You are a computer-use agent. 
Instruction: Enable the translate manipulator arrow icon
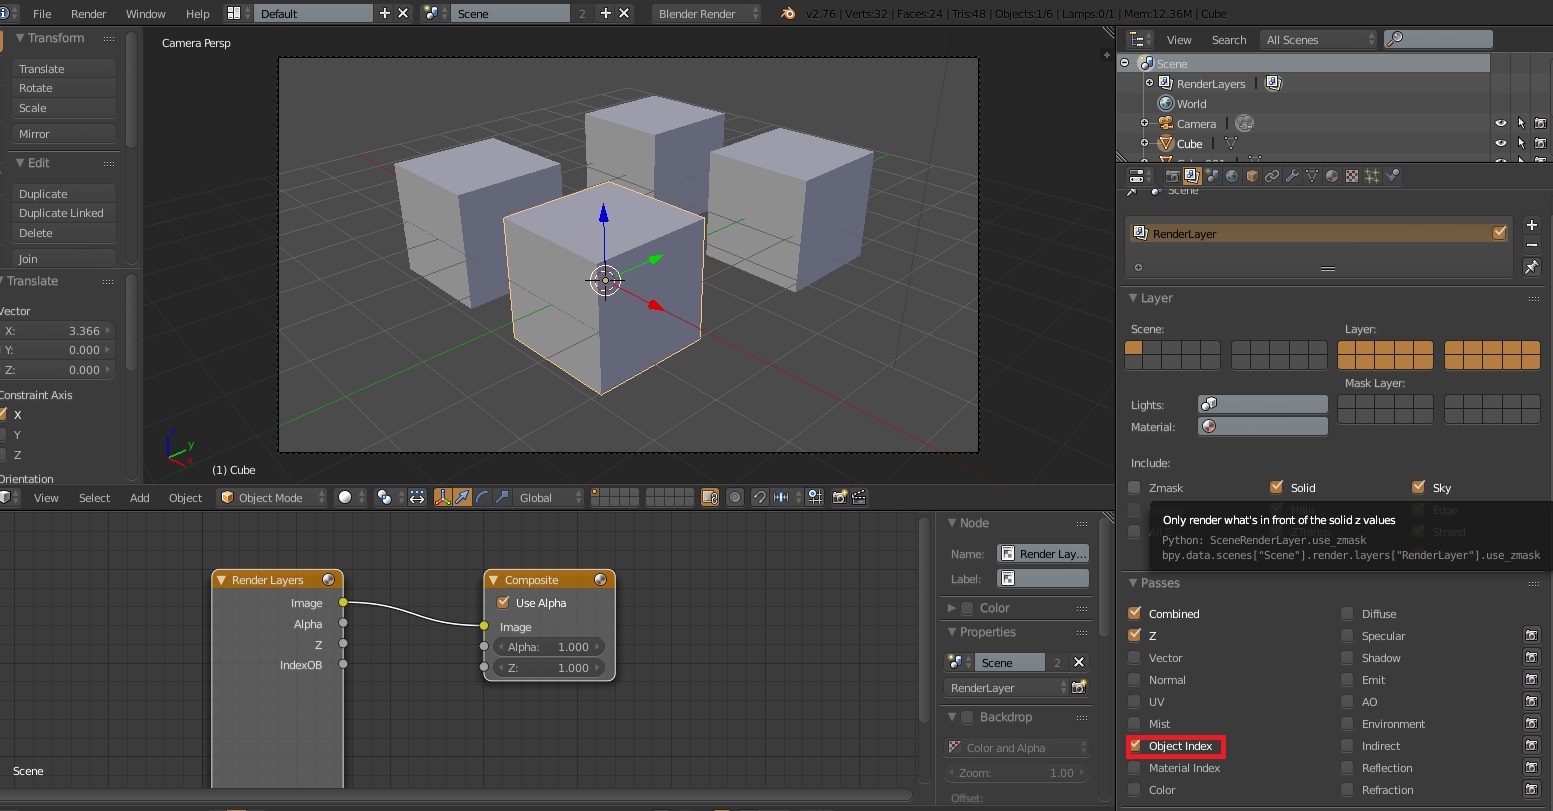click(x=462, y=497)
